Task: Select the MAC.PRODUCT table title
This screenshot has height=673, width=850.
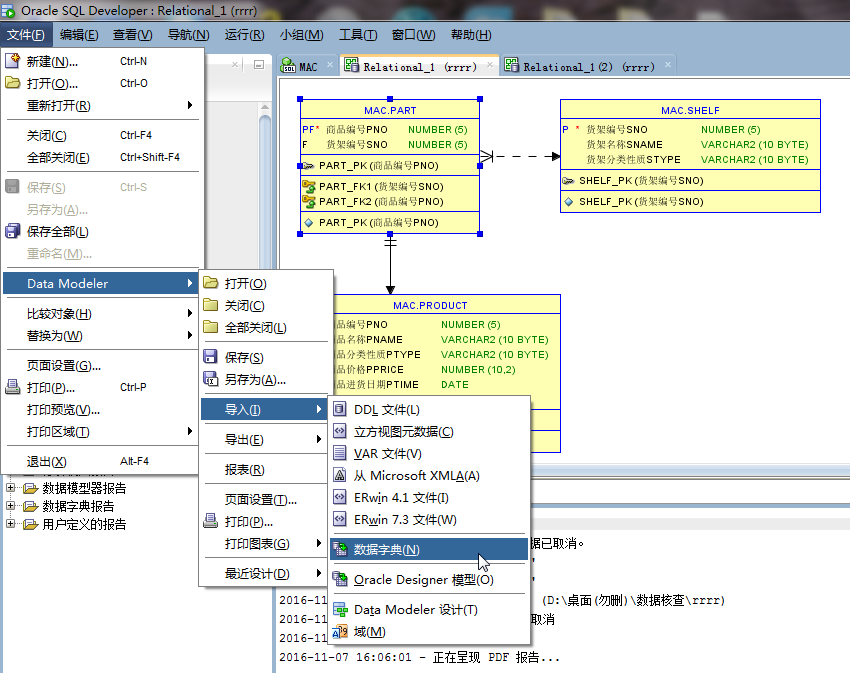Action: point(430,305)
